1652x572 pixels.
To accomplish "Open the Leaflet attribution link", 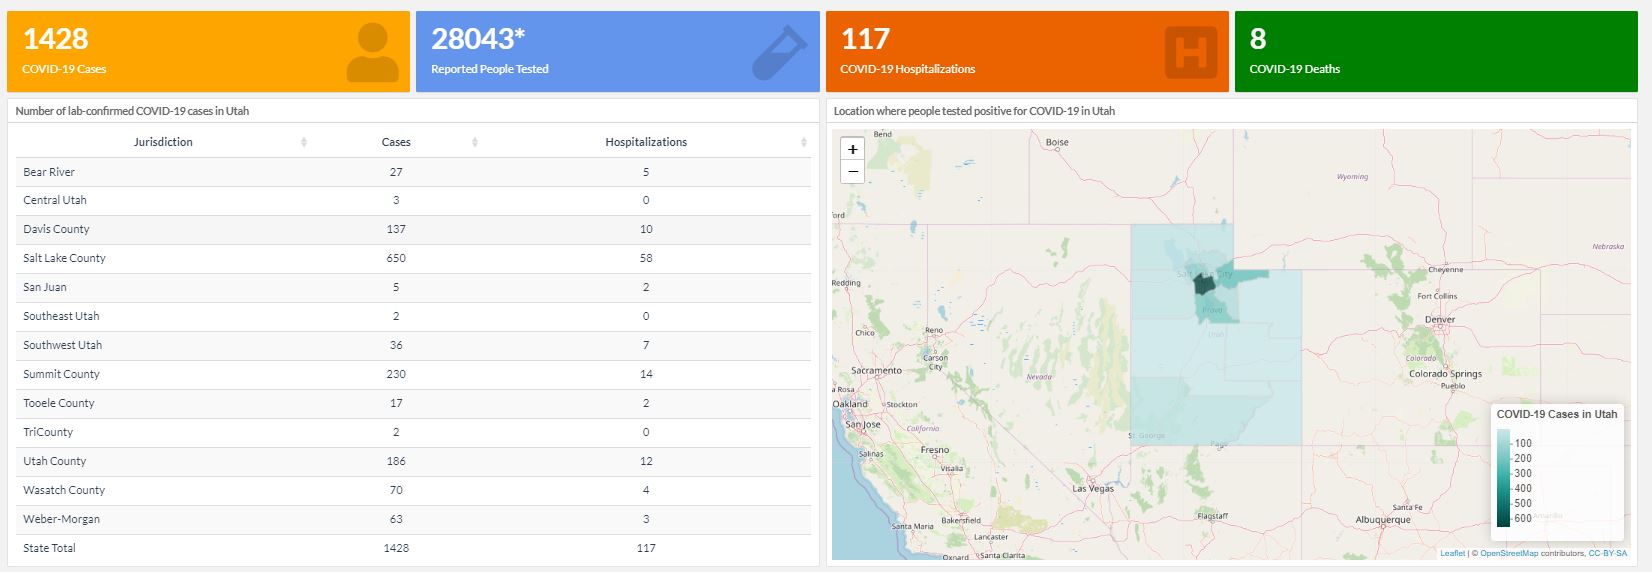I will (1452, 553).
